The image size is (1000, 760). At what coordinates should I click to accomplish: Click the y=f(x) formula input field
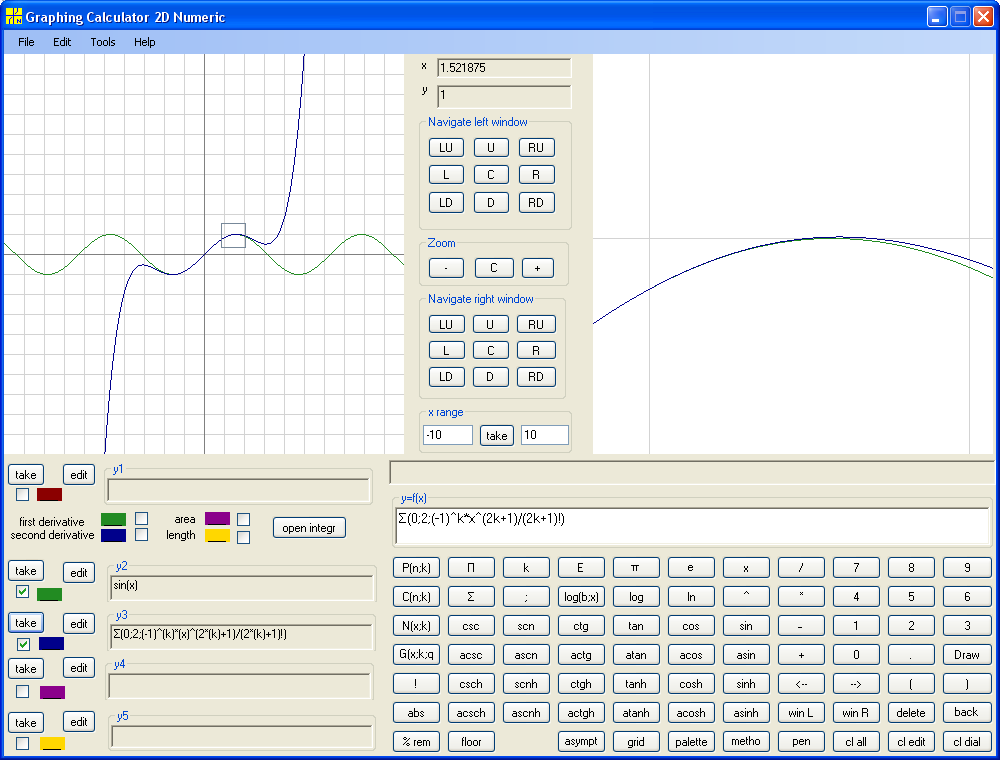[693, 527]
